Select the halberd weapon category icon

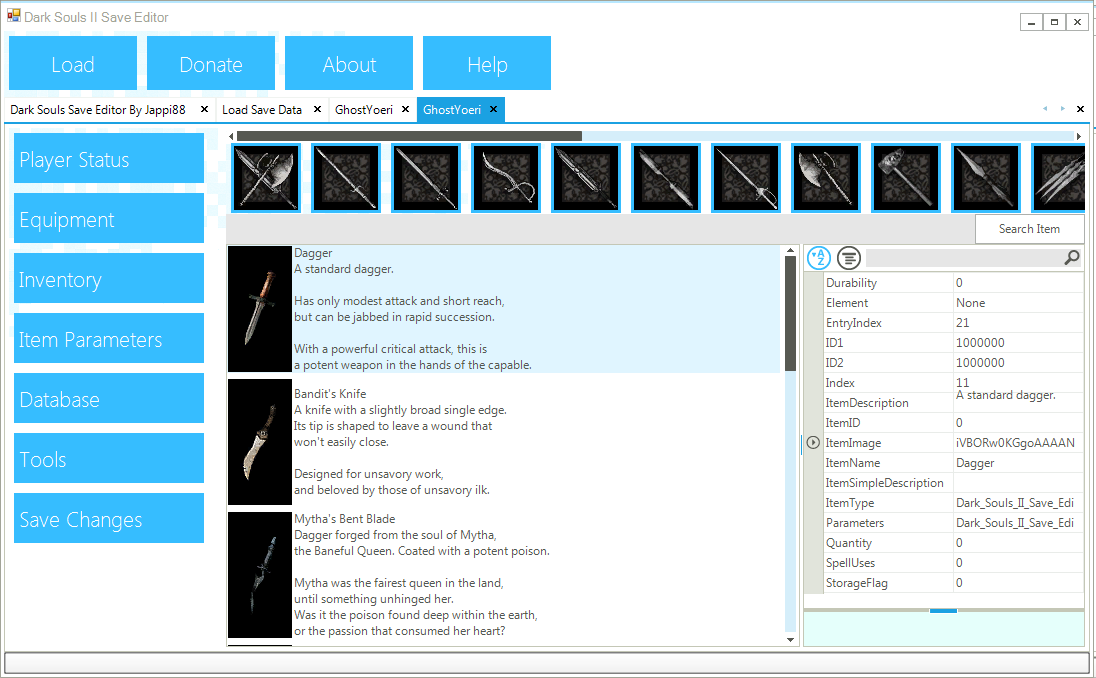(825, 178)
